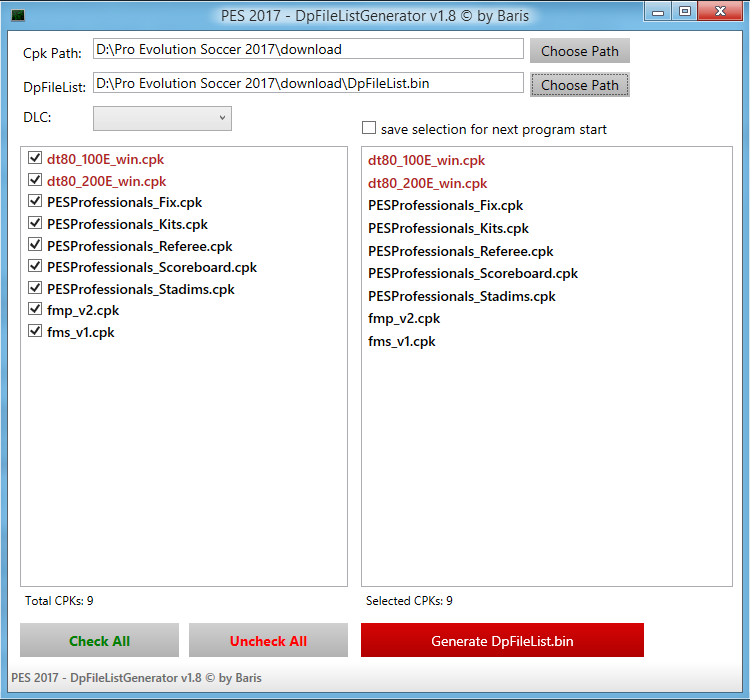Maximize the DpFileListGenerator window

(684, 11)
